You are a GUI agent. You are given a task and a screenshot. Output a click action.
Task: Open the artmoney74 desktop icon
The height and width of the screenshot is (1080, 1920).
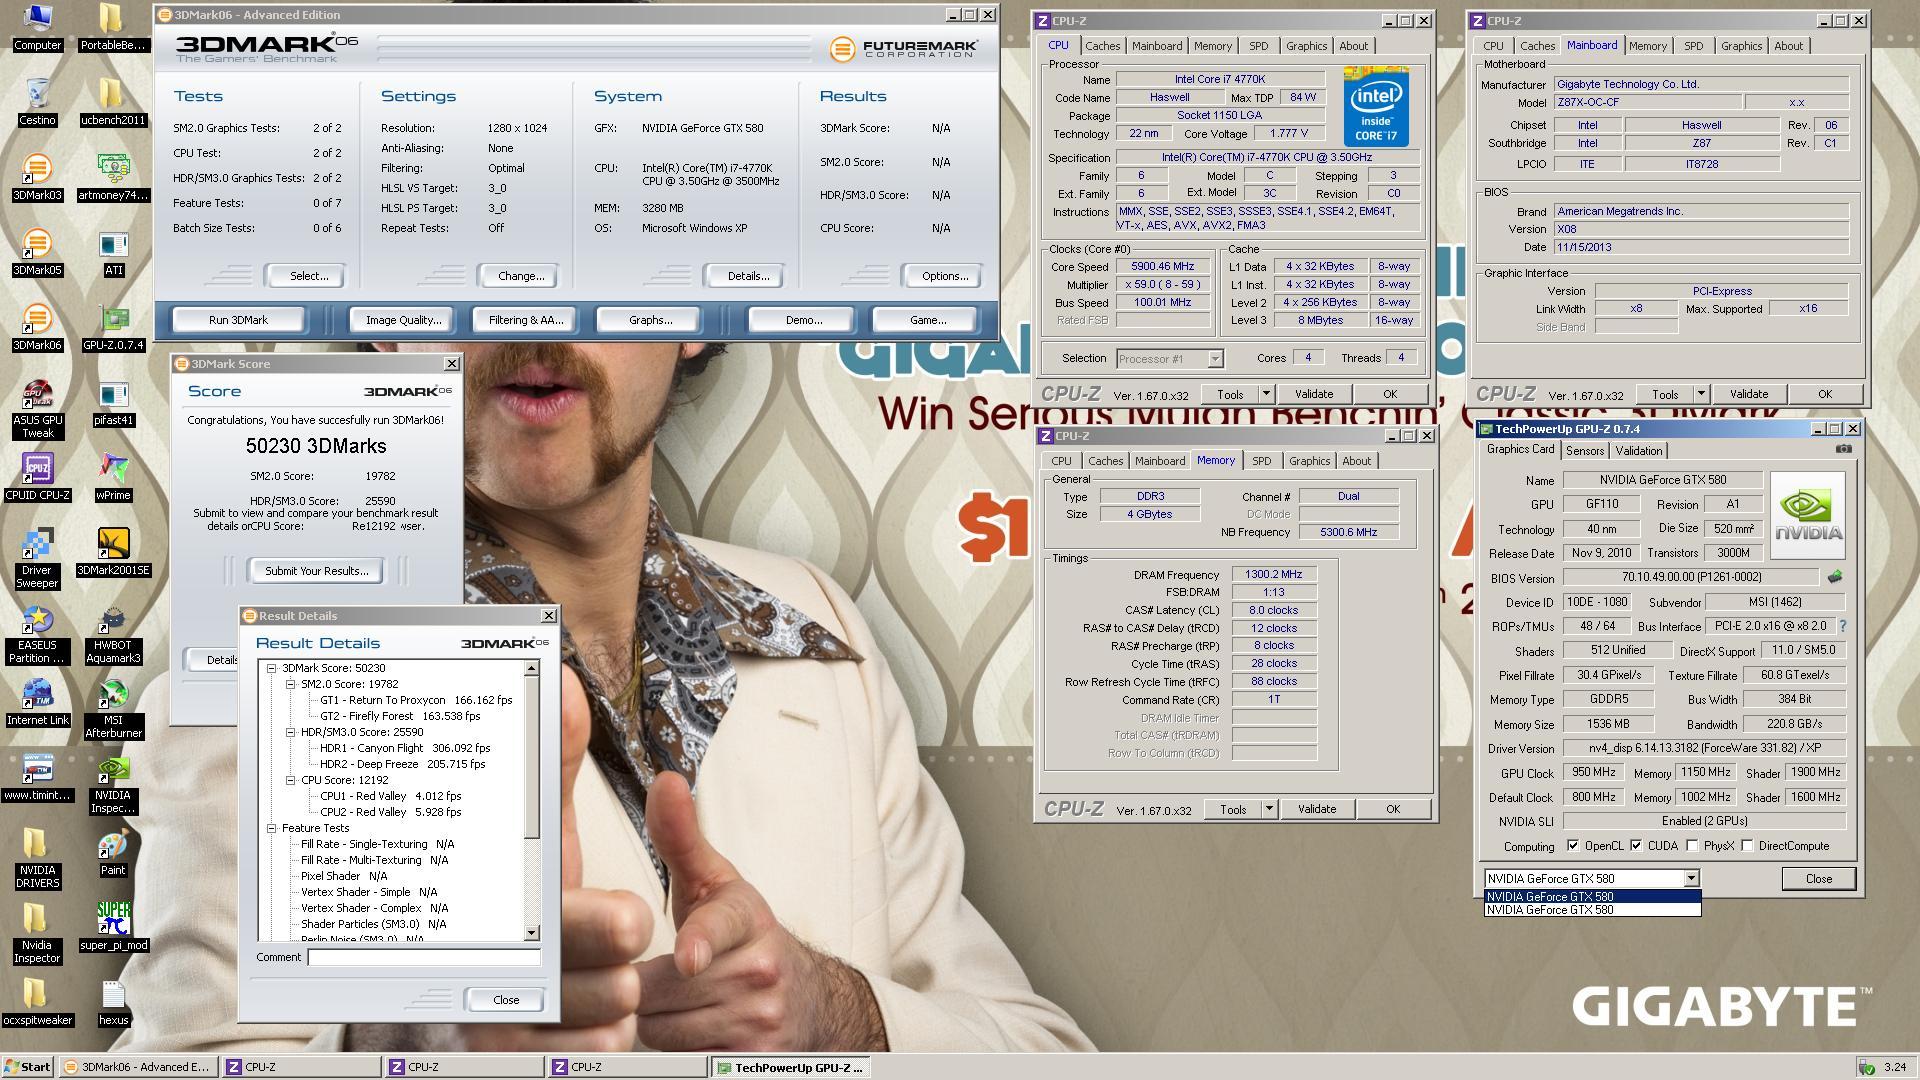coord(113,177)
